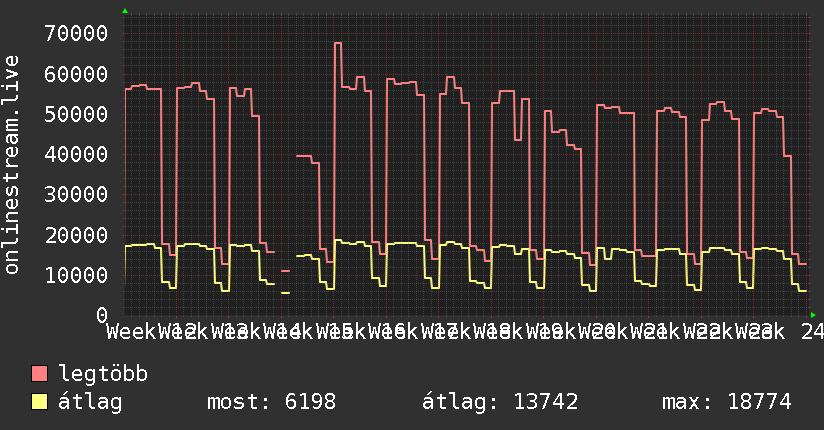Click the red line's highest peak near 68000
824x430 pixels.
(337, 43)
